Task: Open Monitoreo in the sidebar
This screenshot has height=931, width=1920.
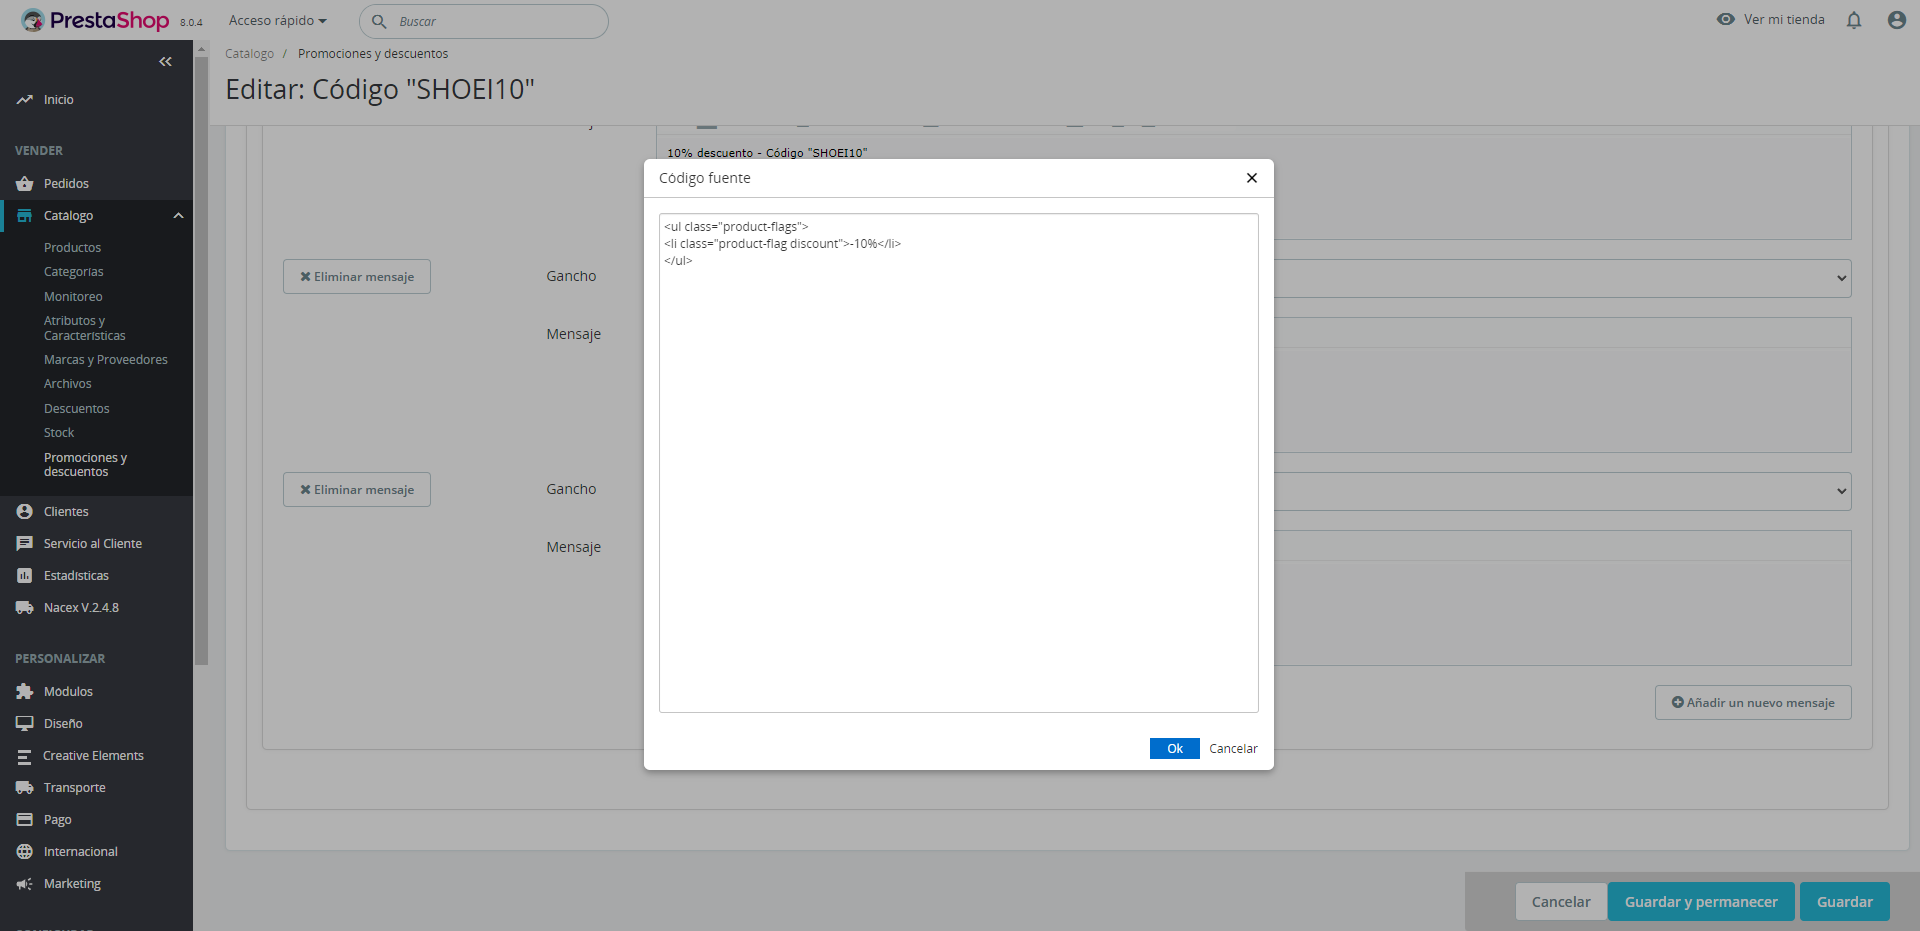Action: (x=73, y=297)
